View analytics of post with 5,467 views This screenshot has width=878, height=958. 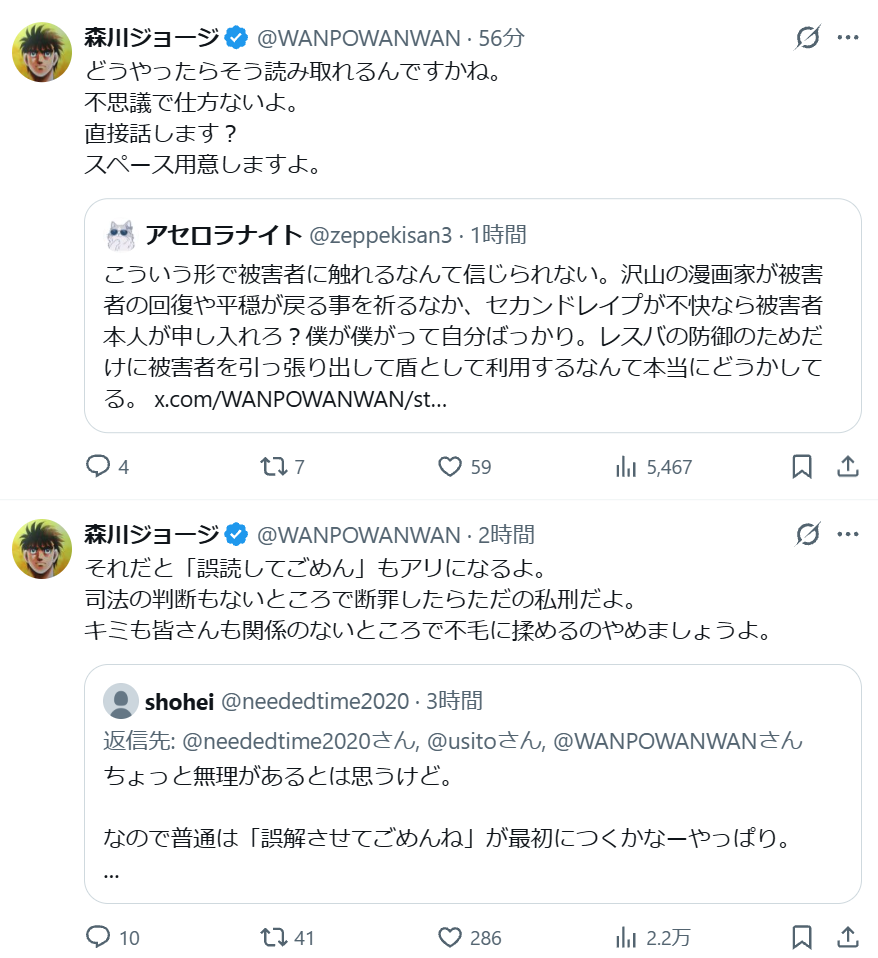point(627,466)
